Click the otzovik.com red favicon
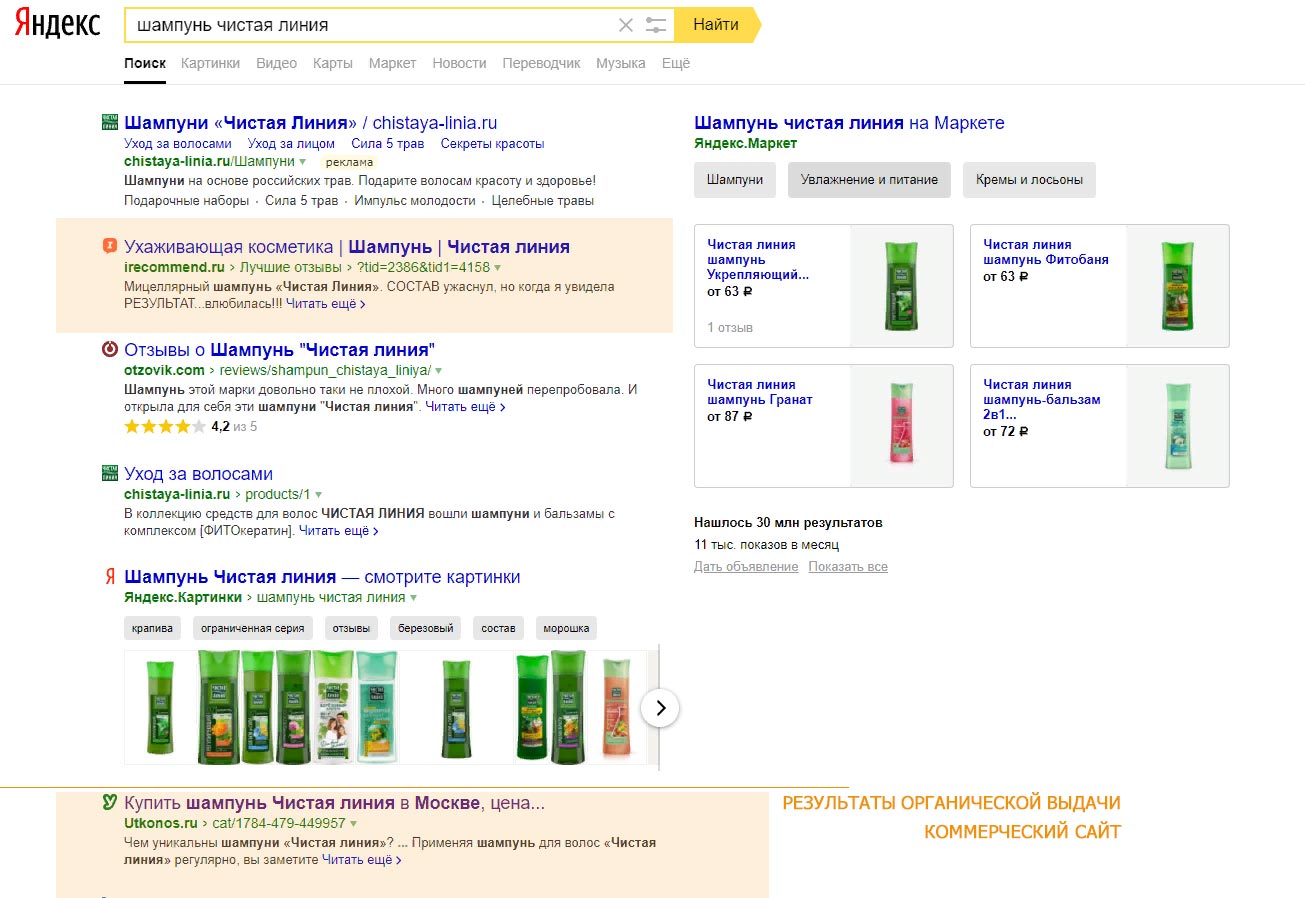The width and height of the screenshot is (1305, 898). click(x=110, y=349)
